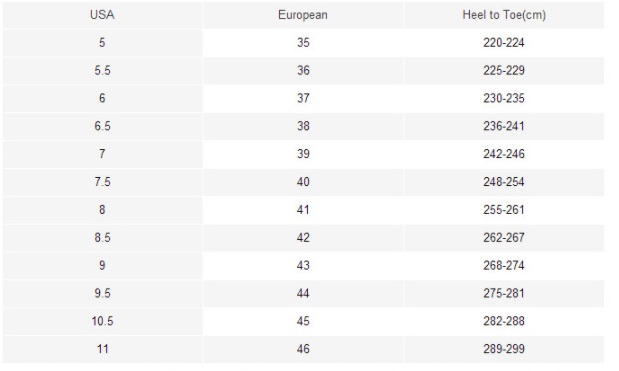The image size is (619, 371).
Task: Click European size 43 cell
Action: (303, 265)
